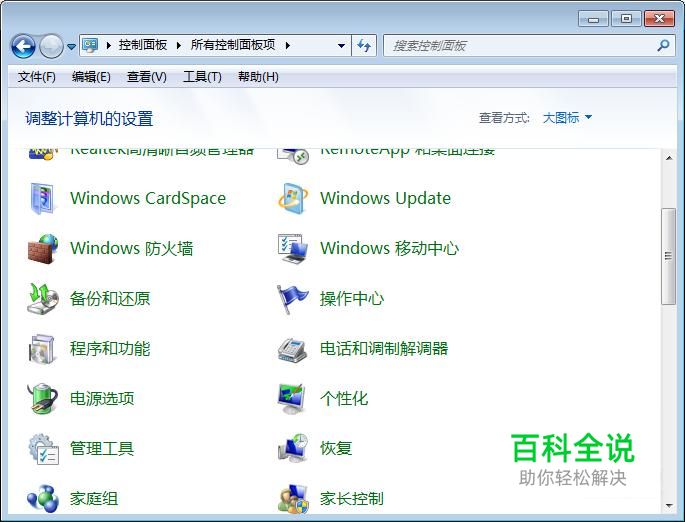Open the 编辑(E) menu
The width and height of the screenshot is (685, 522).
(x=91, y=77)
